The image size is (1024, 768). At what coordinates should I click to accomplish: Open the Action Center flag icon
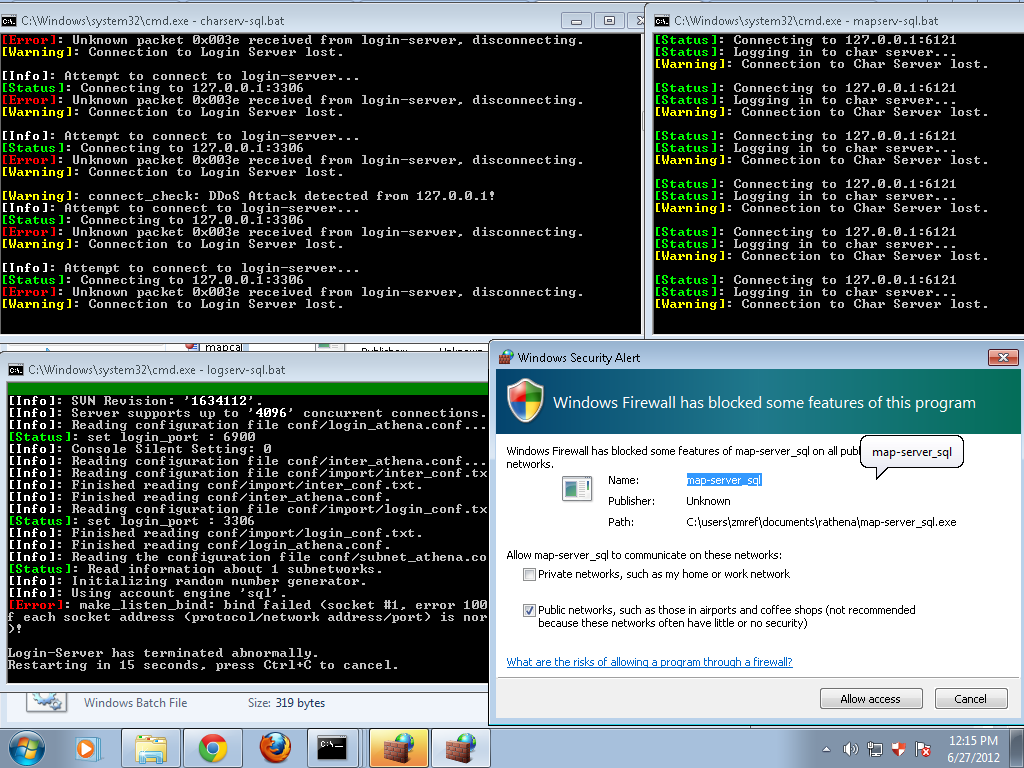click(923, 749)
